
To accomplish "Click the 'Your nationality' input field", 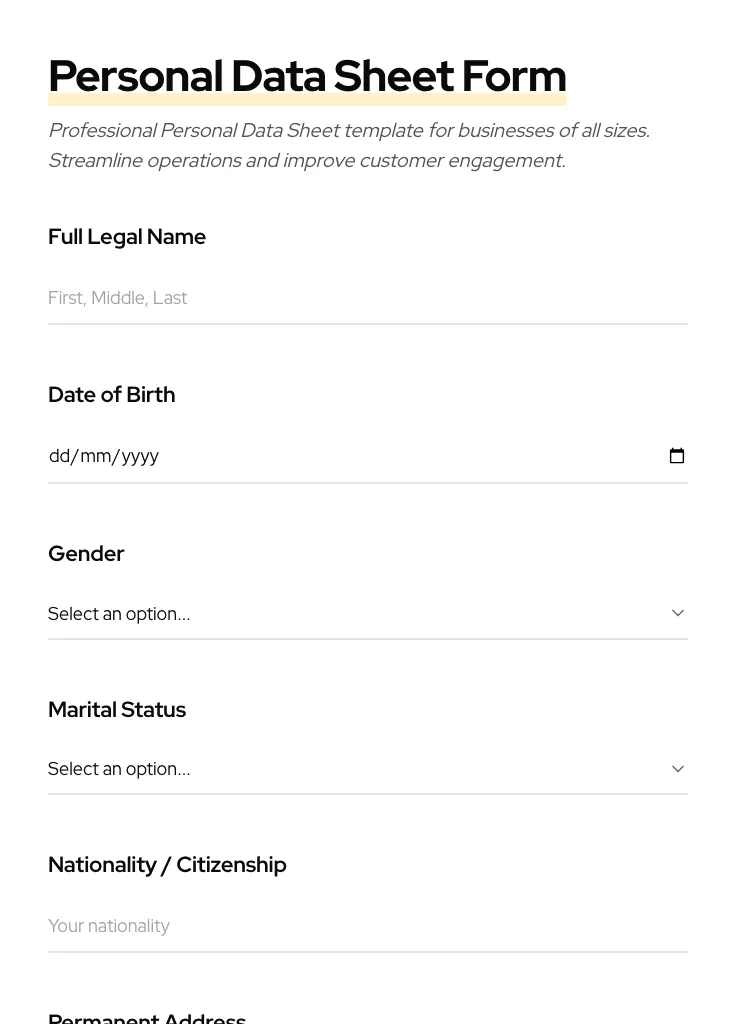I will click(300, 926).
